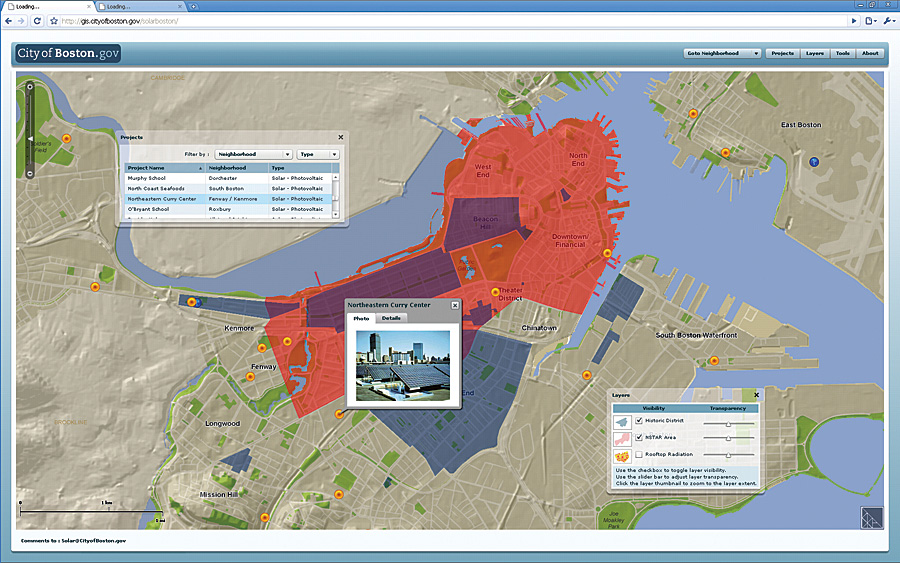
Task: Reload the page with the refresh icon
Action: 37,21
